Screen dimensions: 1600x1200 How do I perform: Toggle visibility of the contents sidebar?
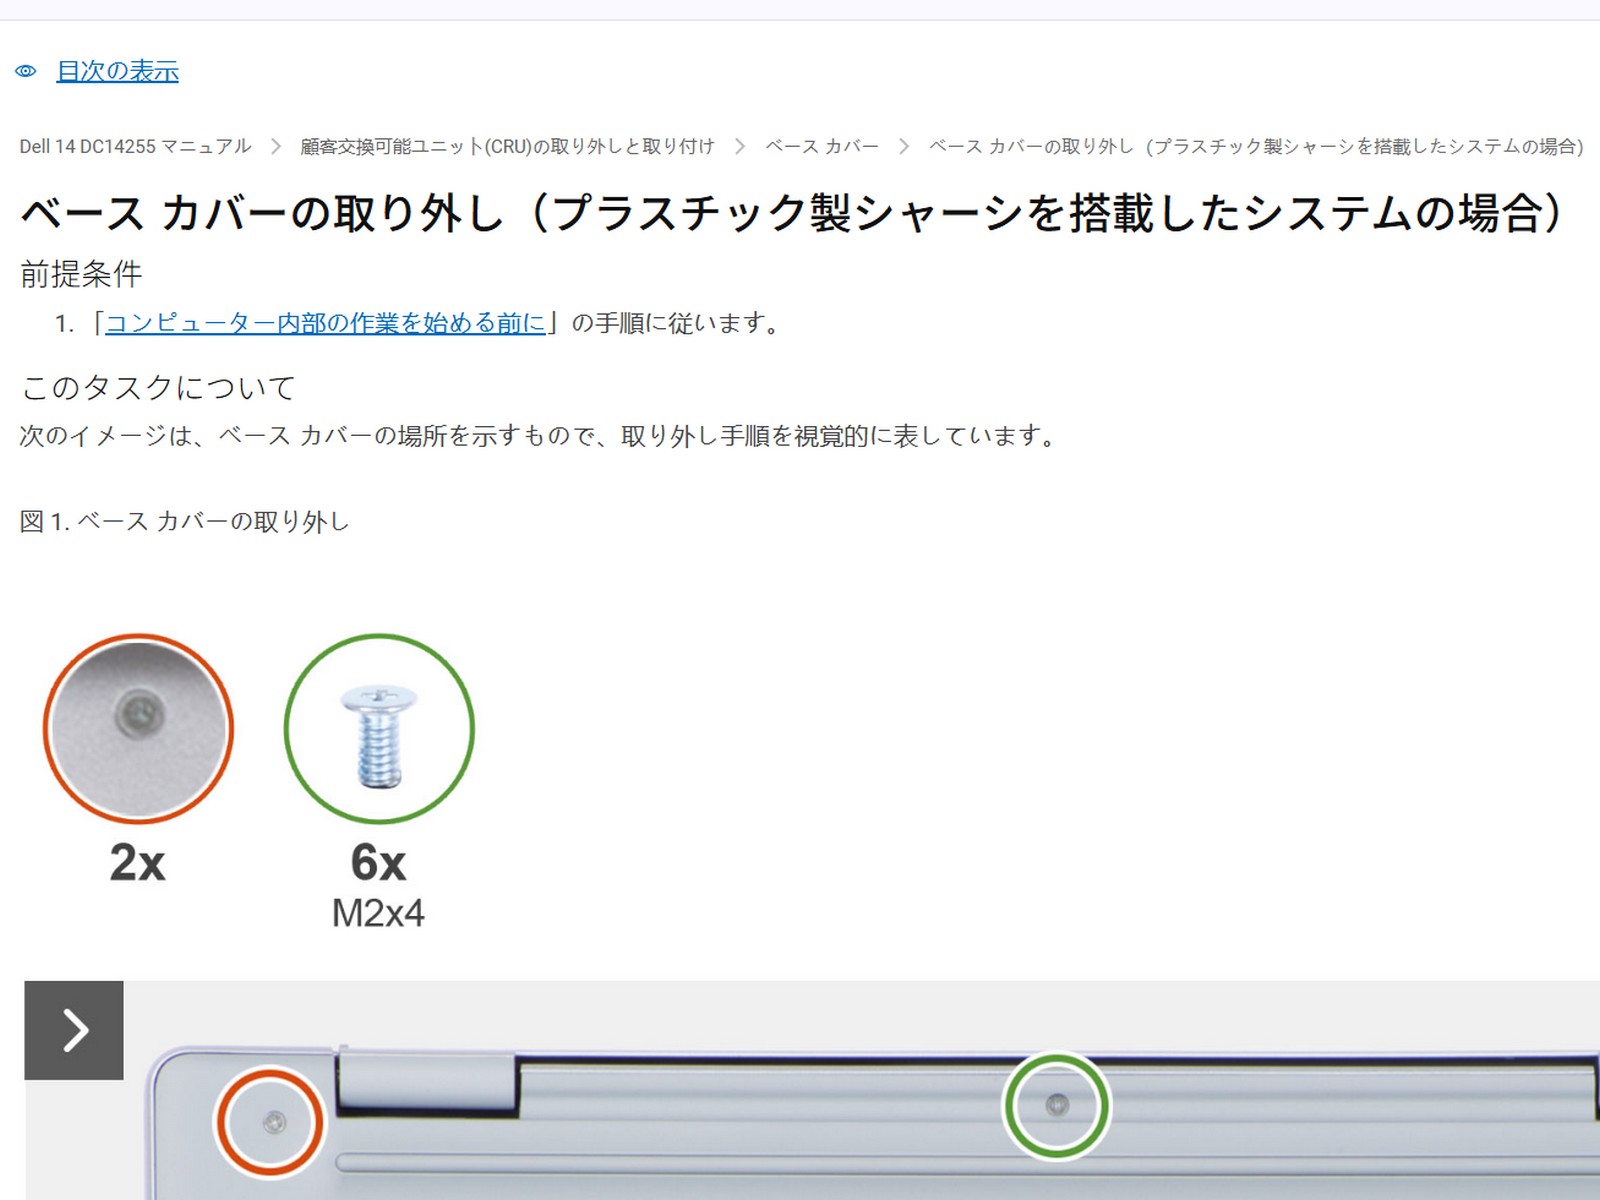[117, 71]
